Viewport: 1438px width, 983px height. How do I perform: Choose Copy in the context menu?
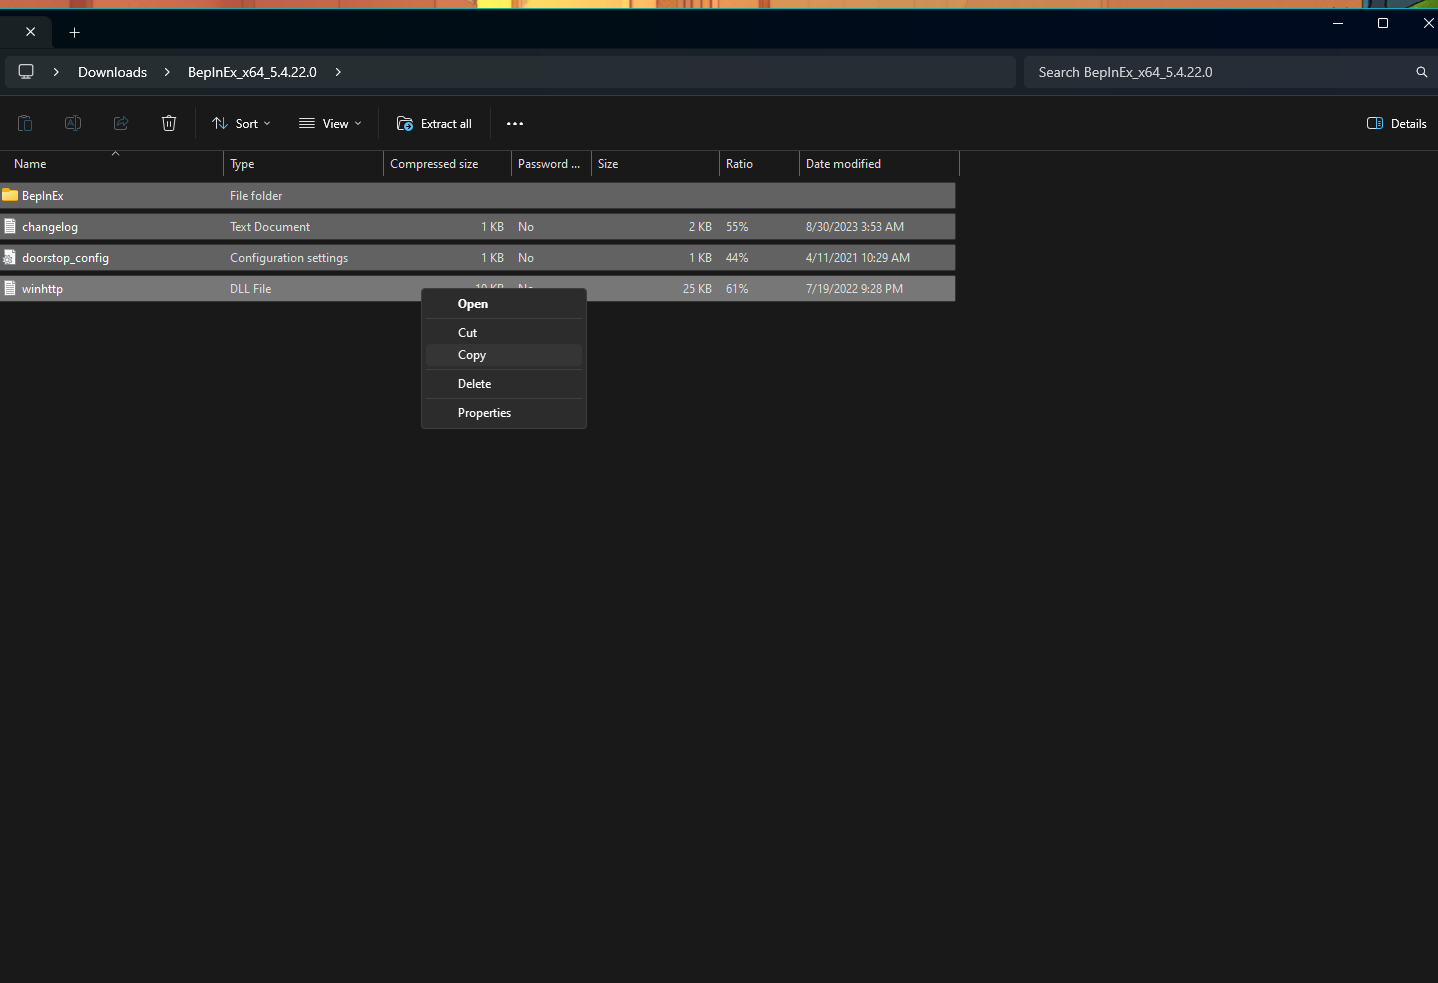(504, 355)
